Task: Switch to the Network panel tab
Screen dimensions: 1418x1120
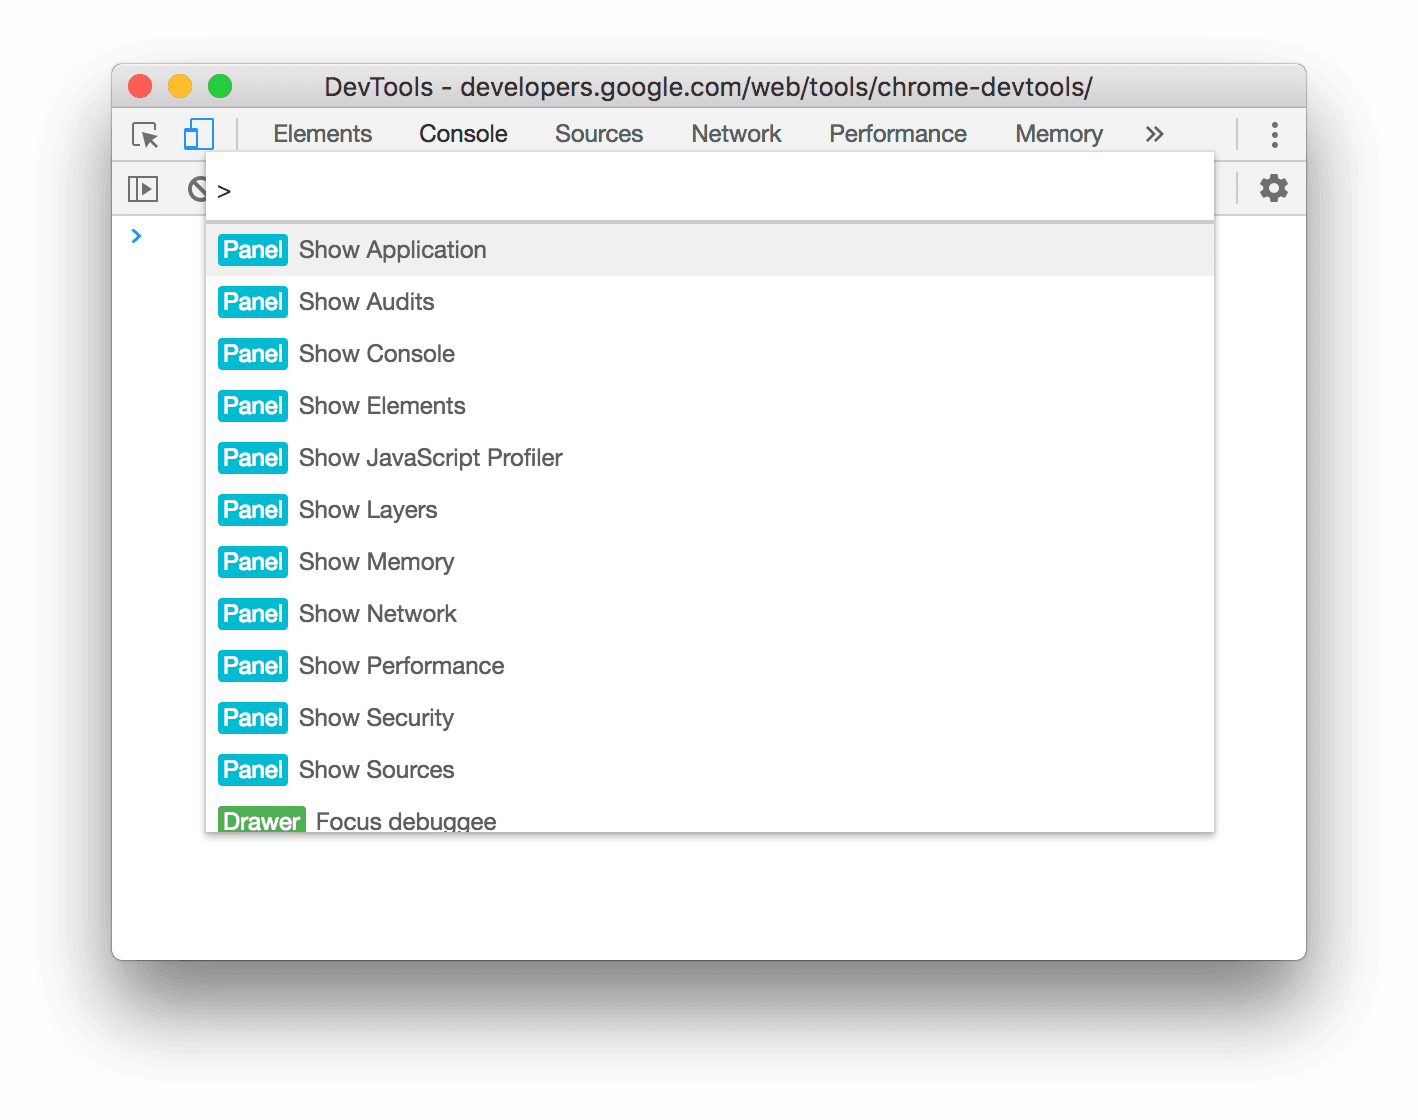Action: point(736,133)
